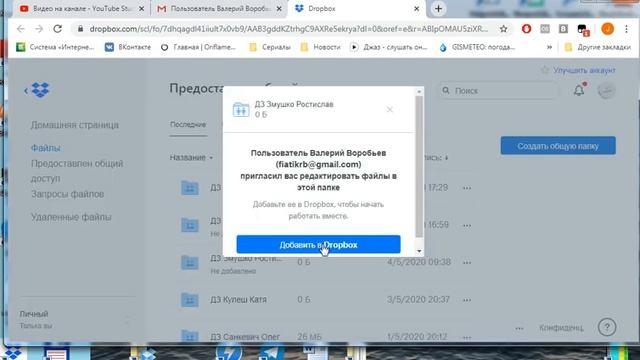
Task: Click the Dropbox logo in sidebar
Action: coord(40,90)
